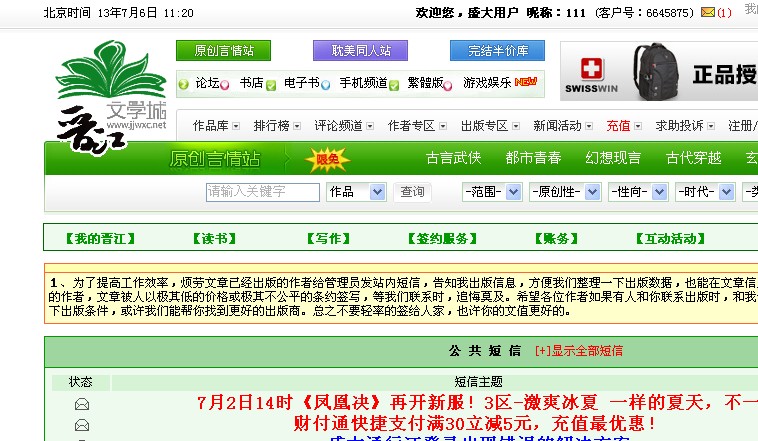Open the 【我的晋江】 section
The height and width of the screenshot is (441, 758).
pos(101,238)
